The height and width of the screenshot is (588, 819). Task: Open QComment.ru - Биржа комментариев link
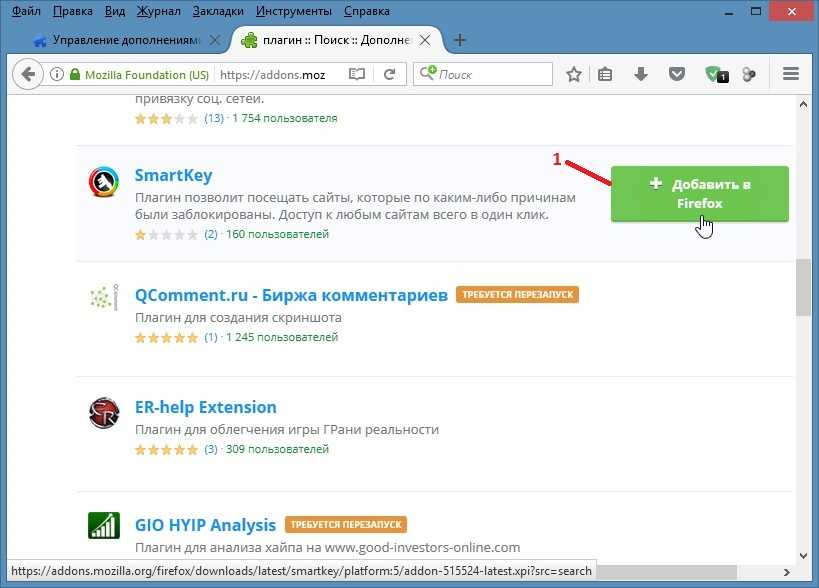291,295
